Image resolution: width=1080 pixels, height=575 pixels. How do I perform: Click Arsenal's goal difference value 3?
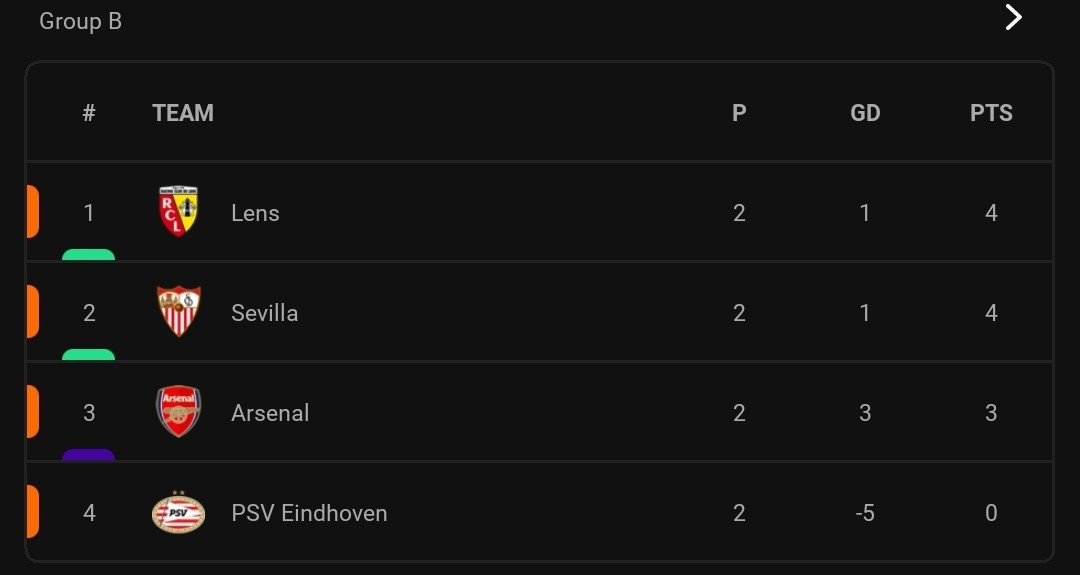865,412
